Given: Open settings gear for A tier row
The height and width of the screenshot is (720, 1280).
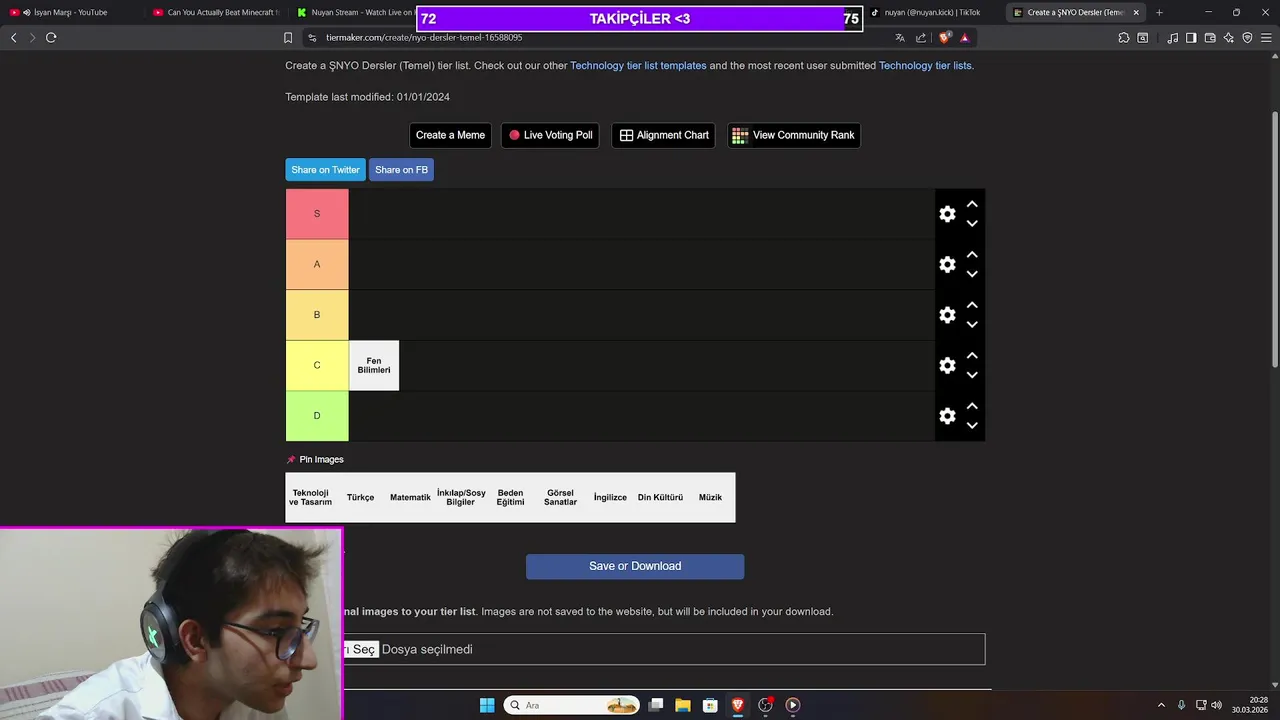Looking at the screenshot, I should point(947,264).
